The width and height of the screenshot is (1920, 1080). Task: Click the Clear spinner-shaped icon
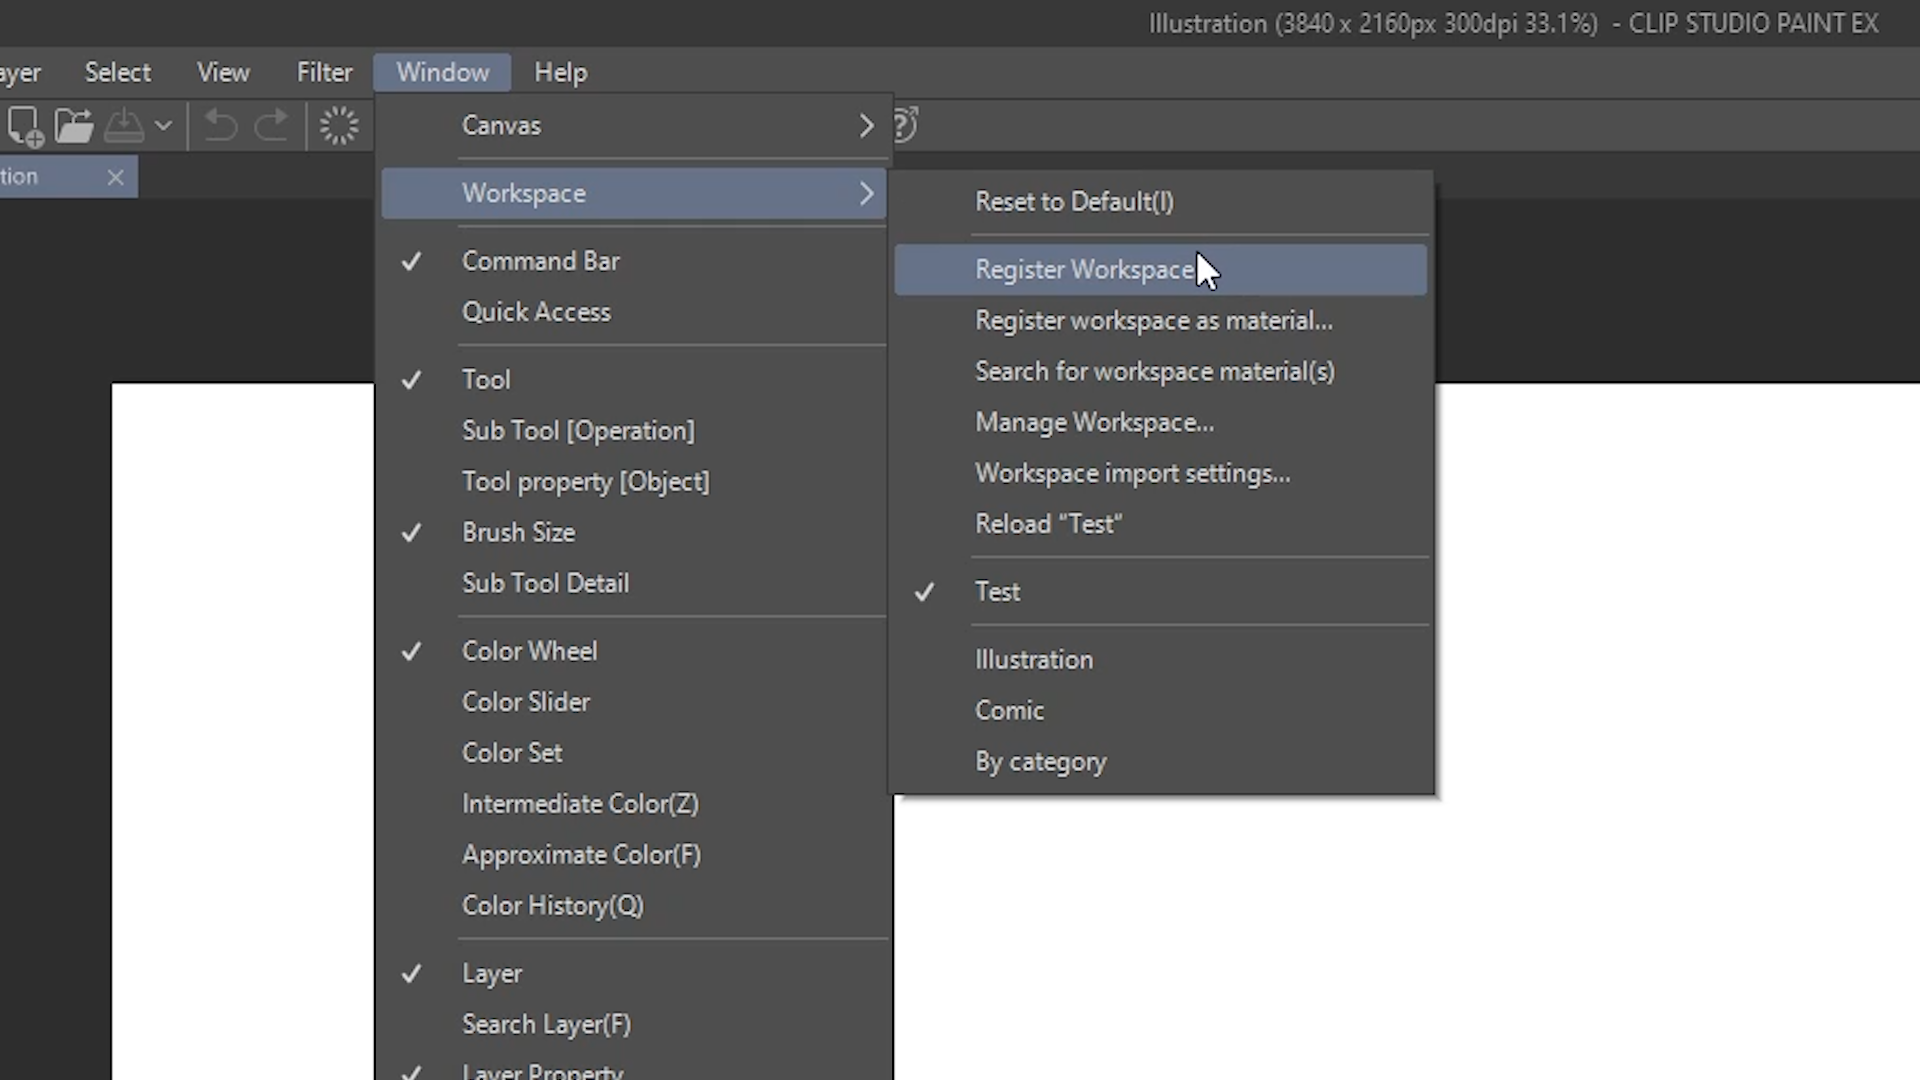coord(339,127)
